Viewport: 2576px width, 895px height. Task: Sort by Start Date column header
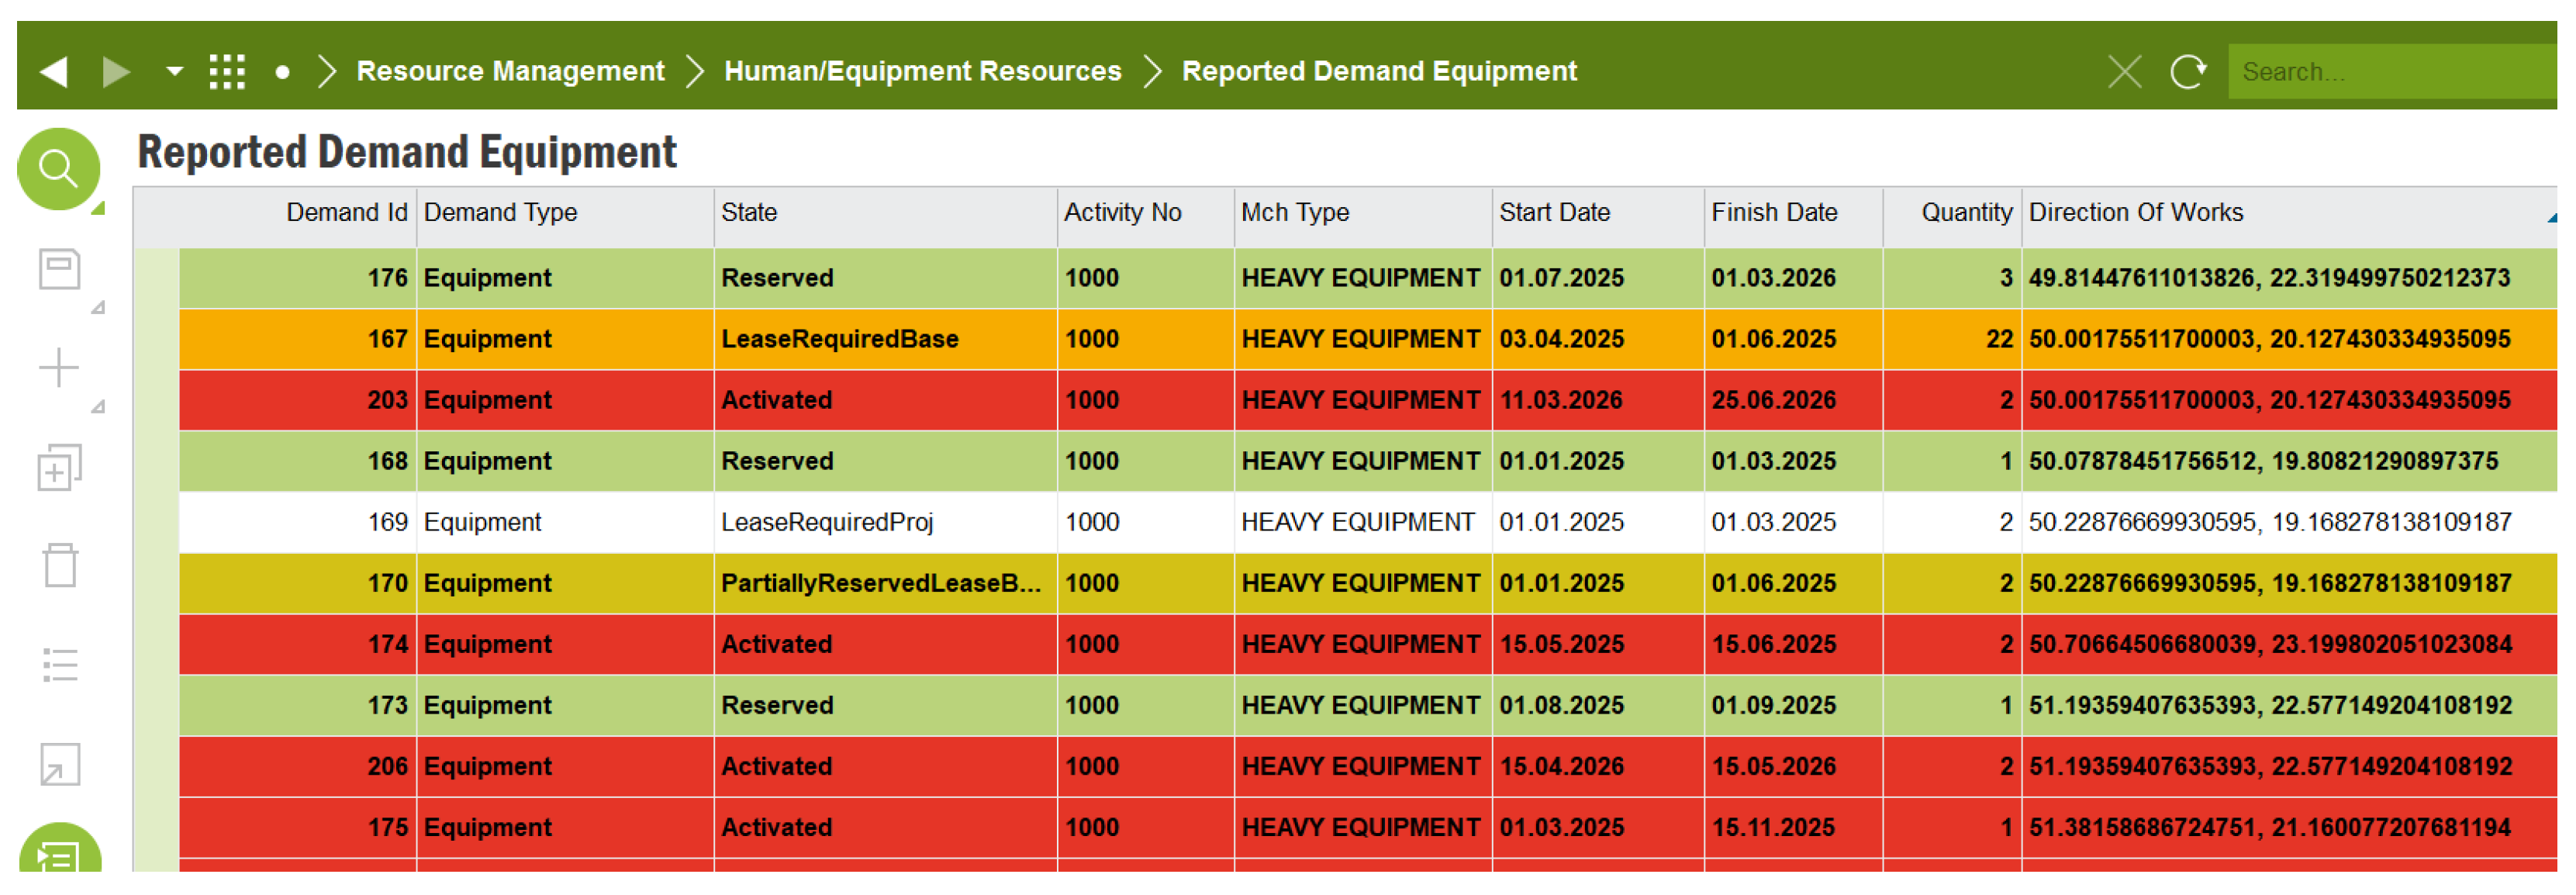[x=1598, y=213]
